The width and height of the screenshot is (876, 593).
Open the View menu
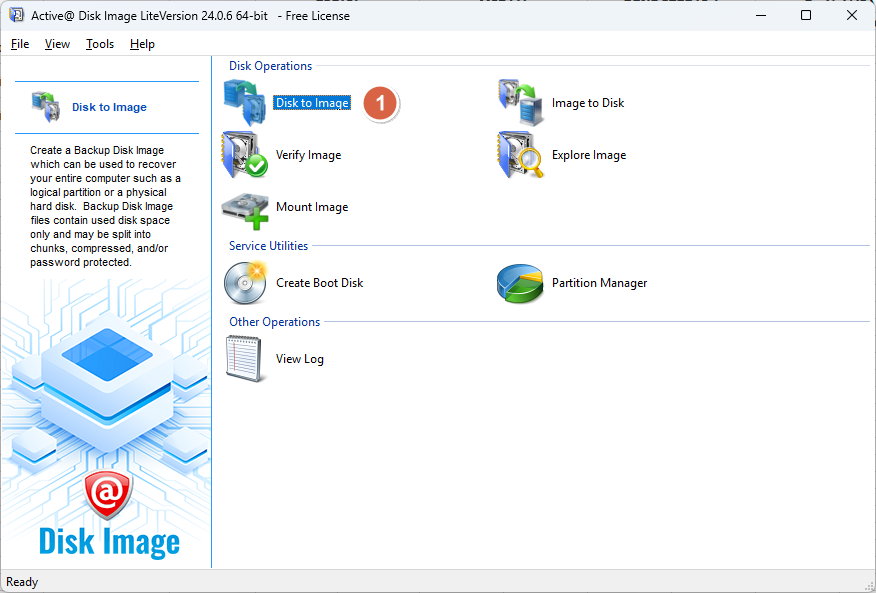57,44
